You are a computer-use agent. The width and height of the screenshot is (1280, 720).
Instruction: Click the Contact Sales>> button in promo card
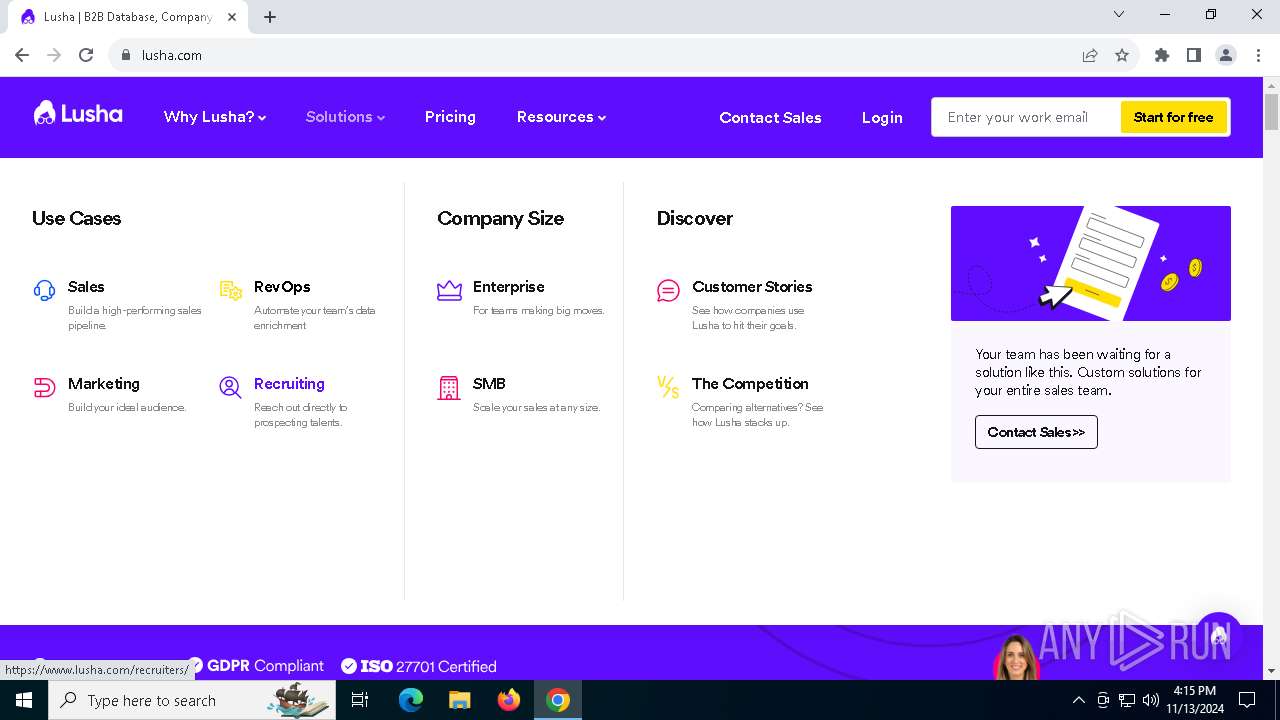pos(1036,432)
